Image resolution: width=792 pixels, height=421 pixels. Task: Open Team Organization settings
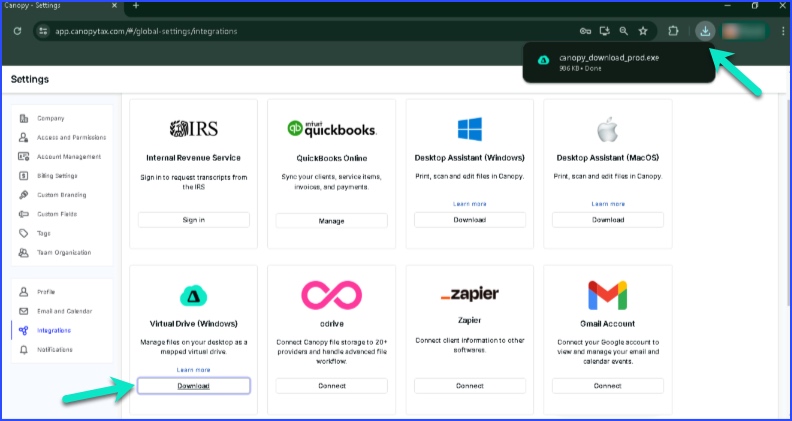(64, 253)
